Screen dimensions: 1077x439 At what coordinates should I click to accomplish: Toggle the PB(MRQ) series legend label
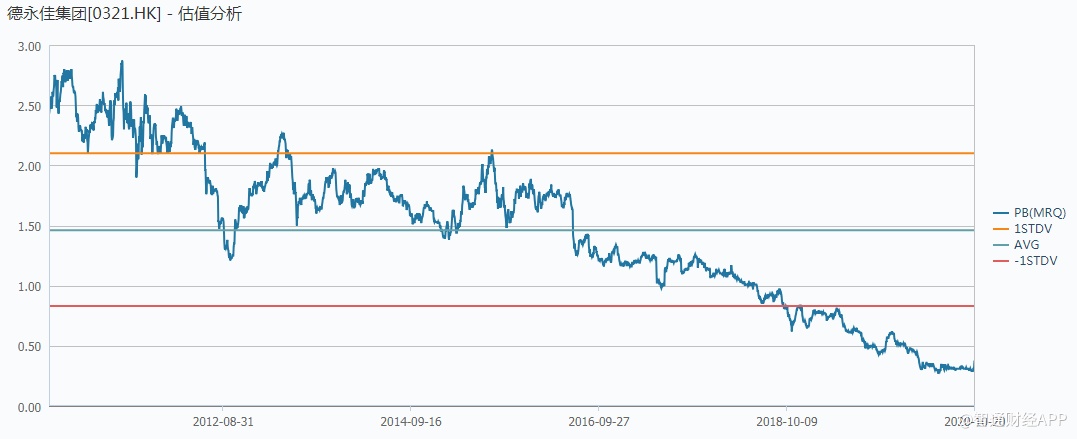(1041, 212)
